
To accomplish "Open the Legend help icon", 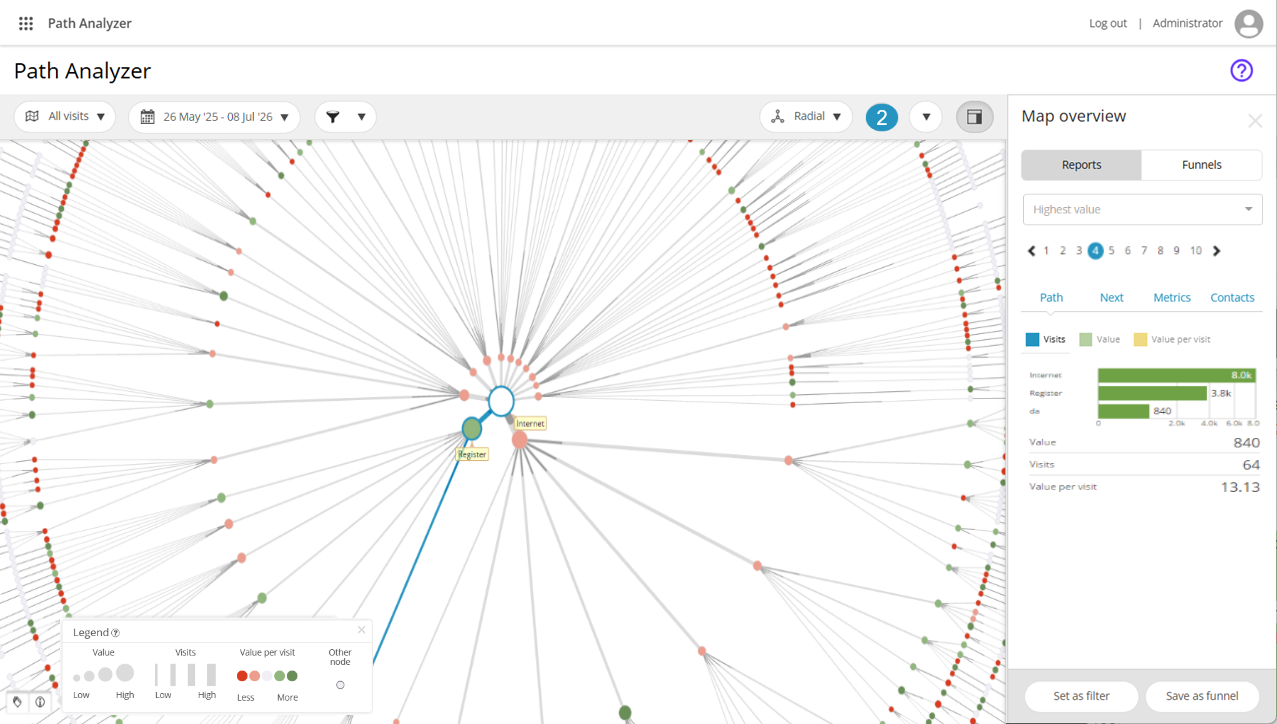I will tap(115, 633).
